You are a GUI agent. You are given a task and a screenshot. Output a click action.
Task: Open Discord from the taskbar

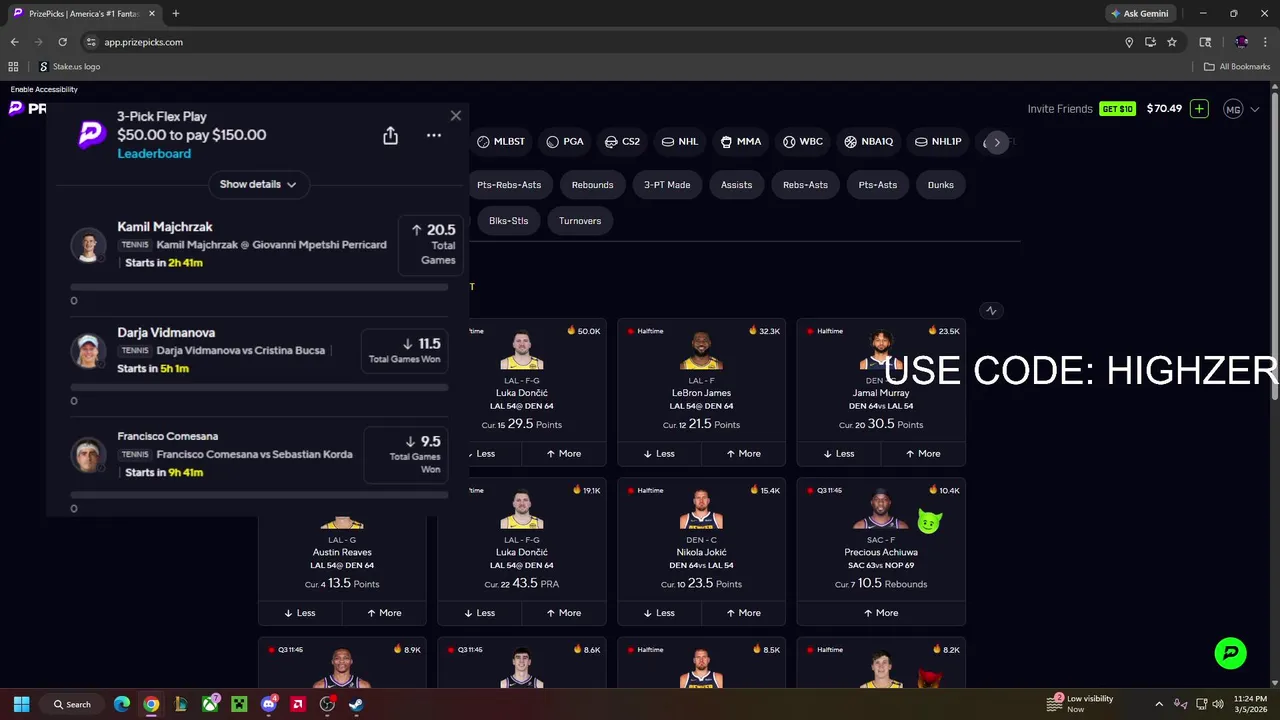[x=268, y=704]
